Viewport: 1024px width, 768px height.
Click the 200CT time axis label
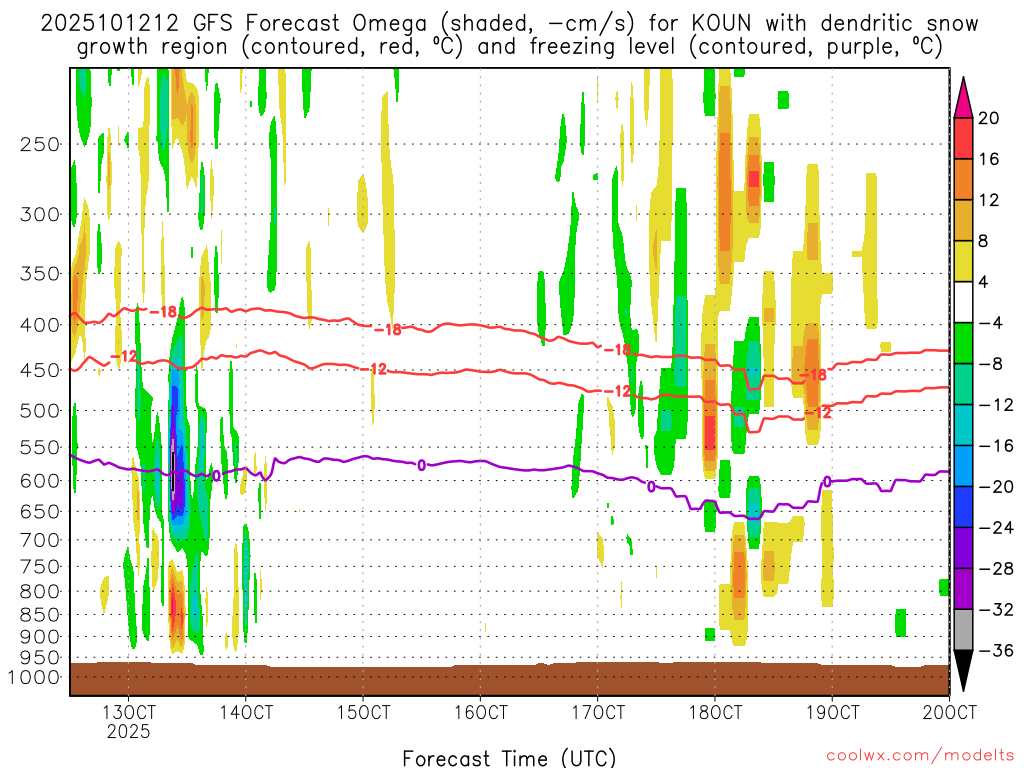950,711
